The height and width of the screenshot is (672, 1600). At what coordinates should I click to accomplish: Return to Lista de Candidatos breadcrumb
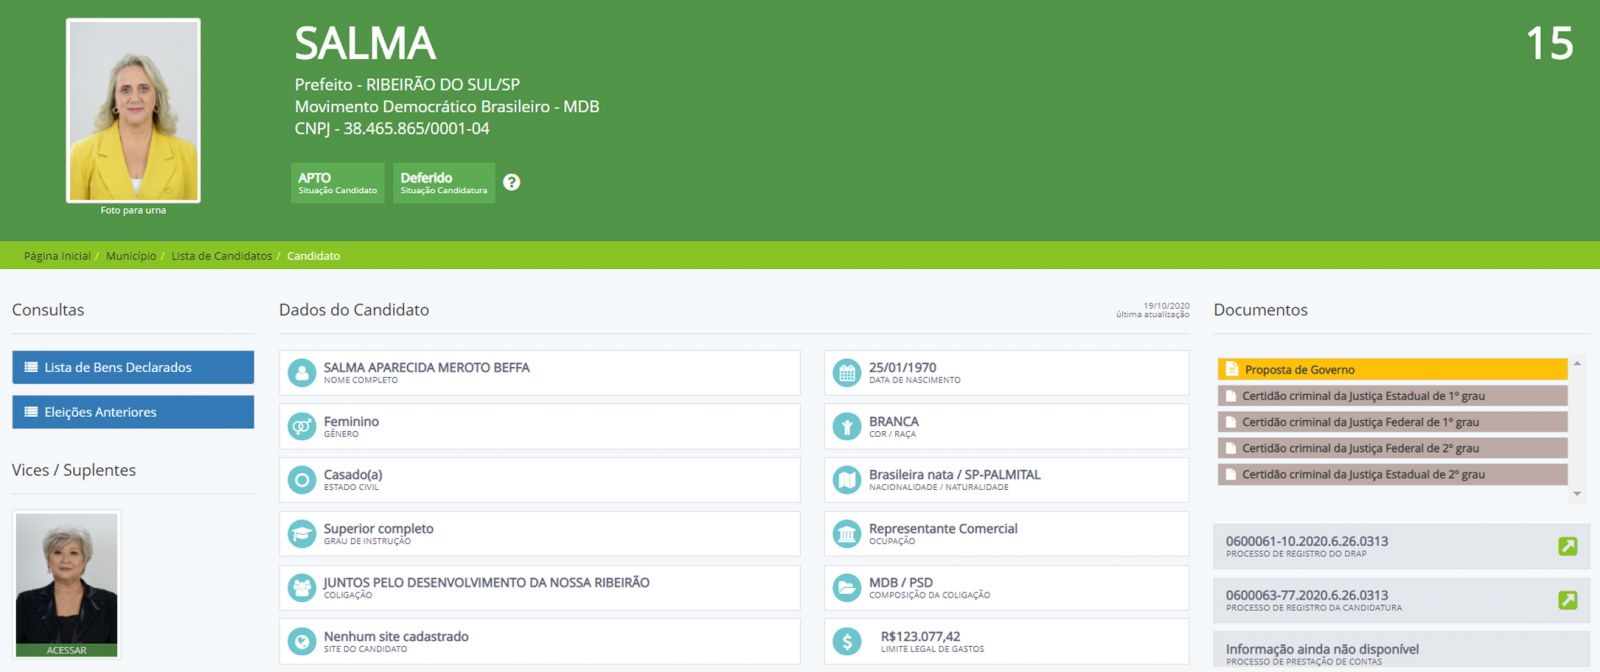pyautogui.click(x=221, y=256)
